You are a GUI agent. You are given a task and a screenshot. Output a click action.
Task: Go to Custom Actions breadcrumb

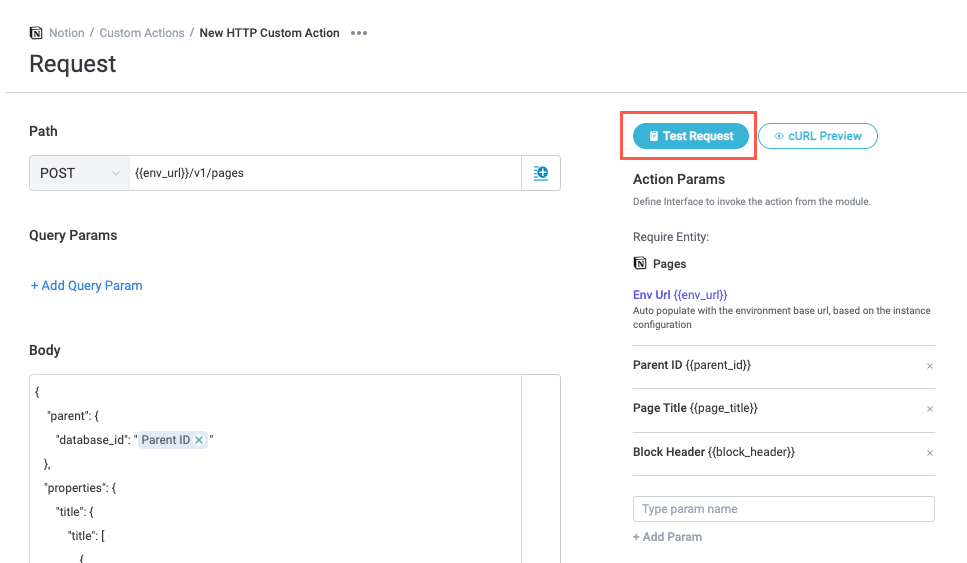(x=142, y=33)
